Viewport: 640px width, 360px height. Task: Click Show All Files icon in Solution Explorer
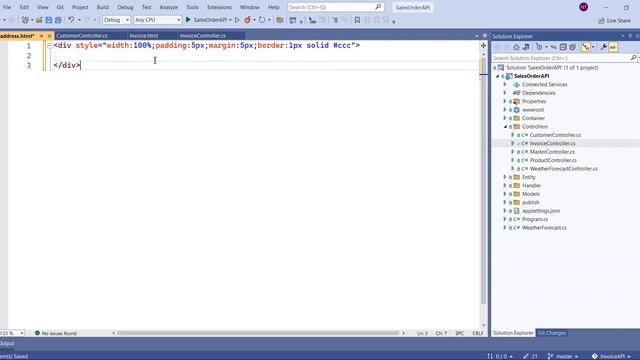point(573,47)
